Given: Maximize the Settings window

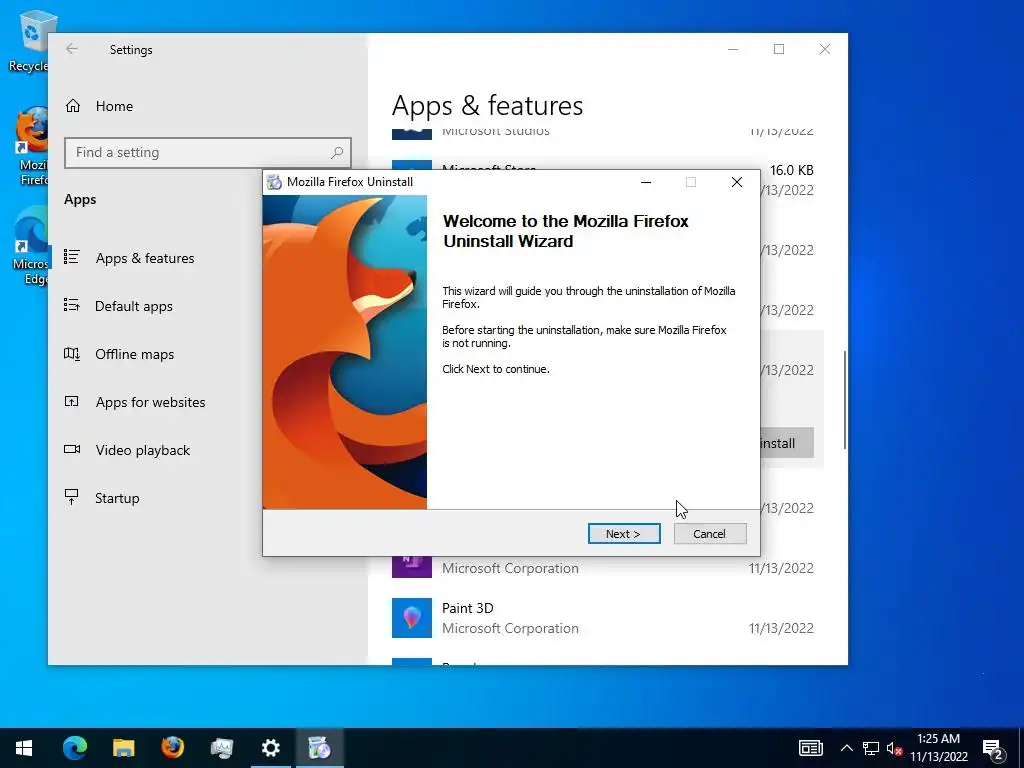Looking at the screenshot, I should pyautogui.click(x=778, y=49).
